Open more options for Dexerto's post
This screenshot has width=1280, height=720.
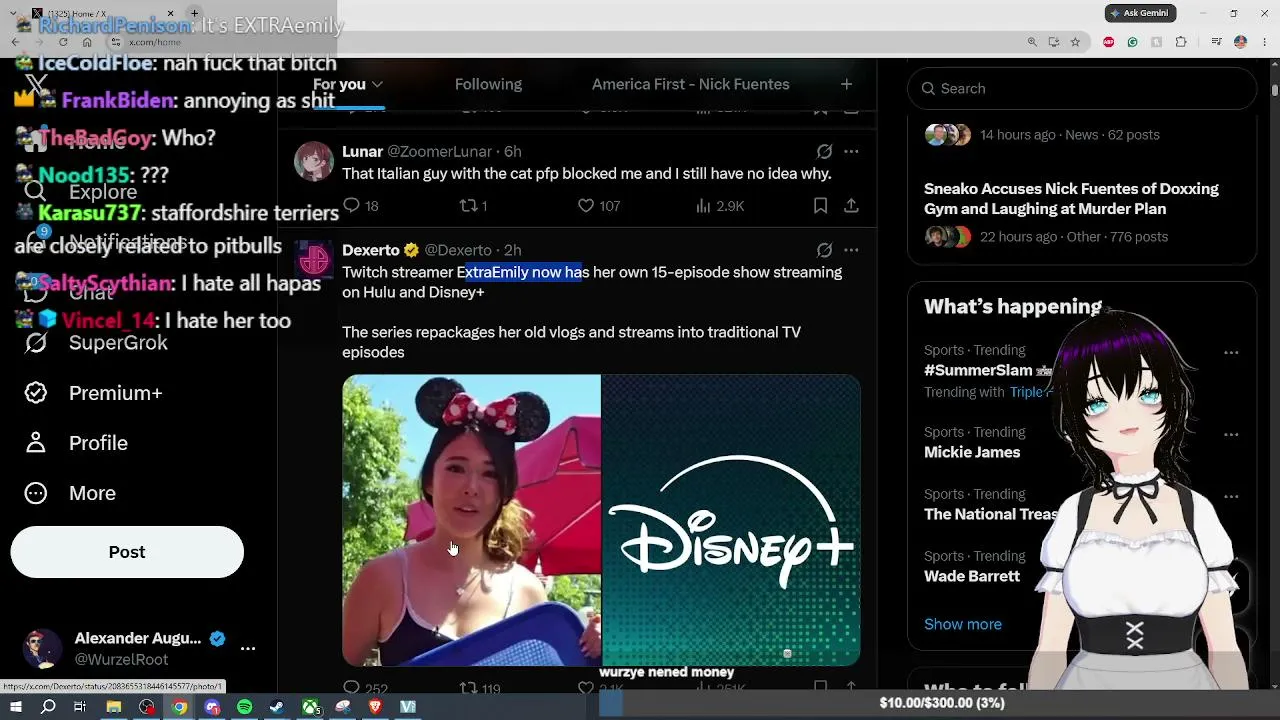pos(851,250)
